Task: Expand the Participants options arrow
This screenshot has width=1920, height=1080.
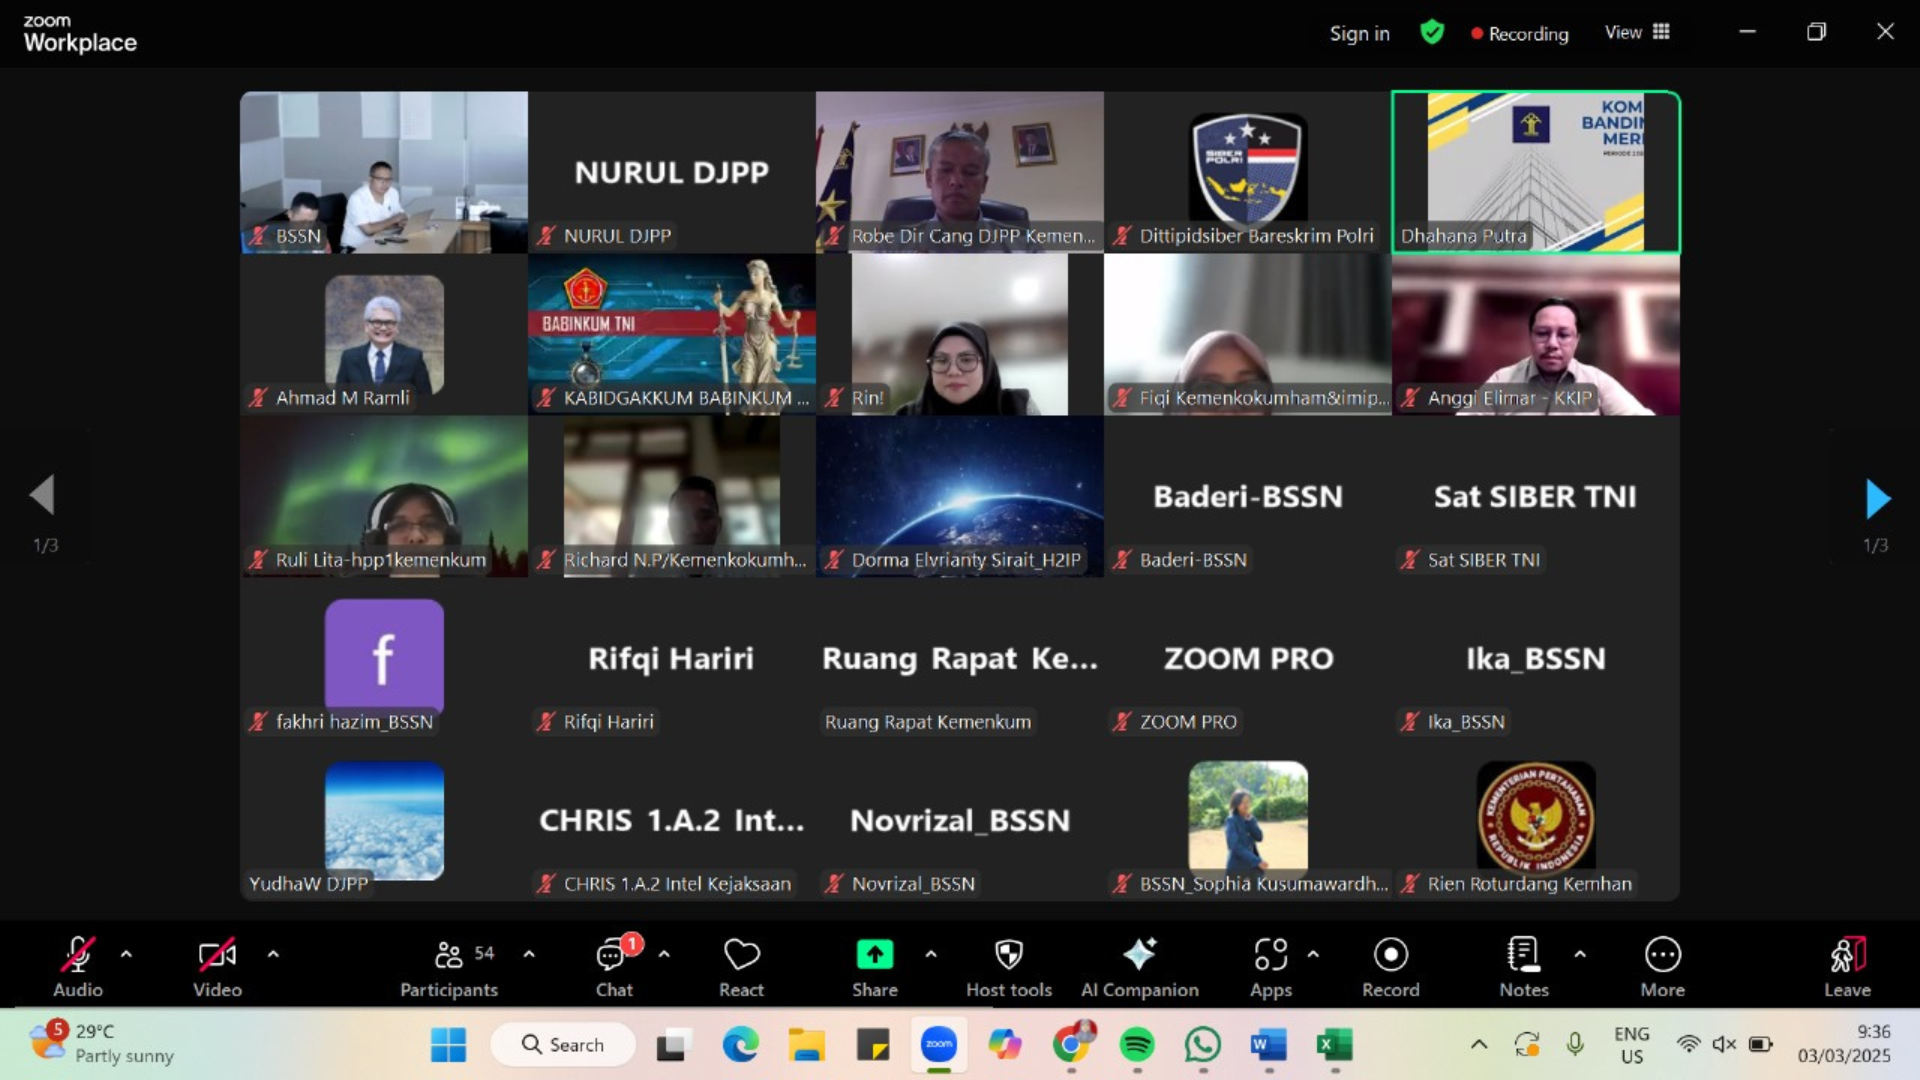Action: coord(529,955)
